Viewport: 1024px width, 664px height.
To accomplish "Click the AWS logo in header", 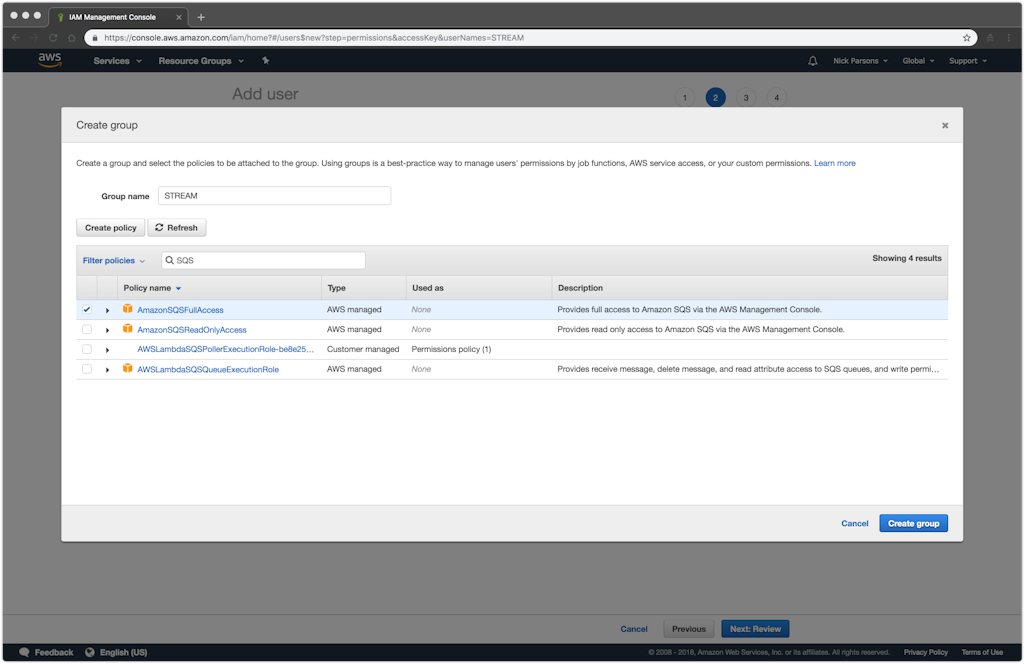I will [50, 60].
